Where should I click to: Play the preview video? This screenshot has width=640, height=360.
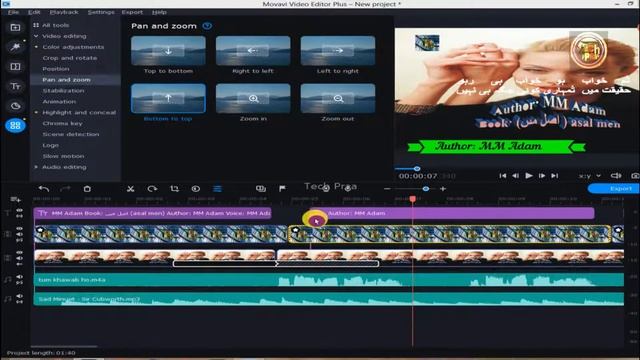pos(529,176)
